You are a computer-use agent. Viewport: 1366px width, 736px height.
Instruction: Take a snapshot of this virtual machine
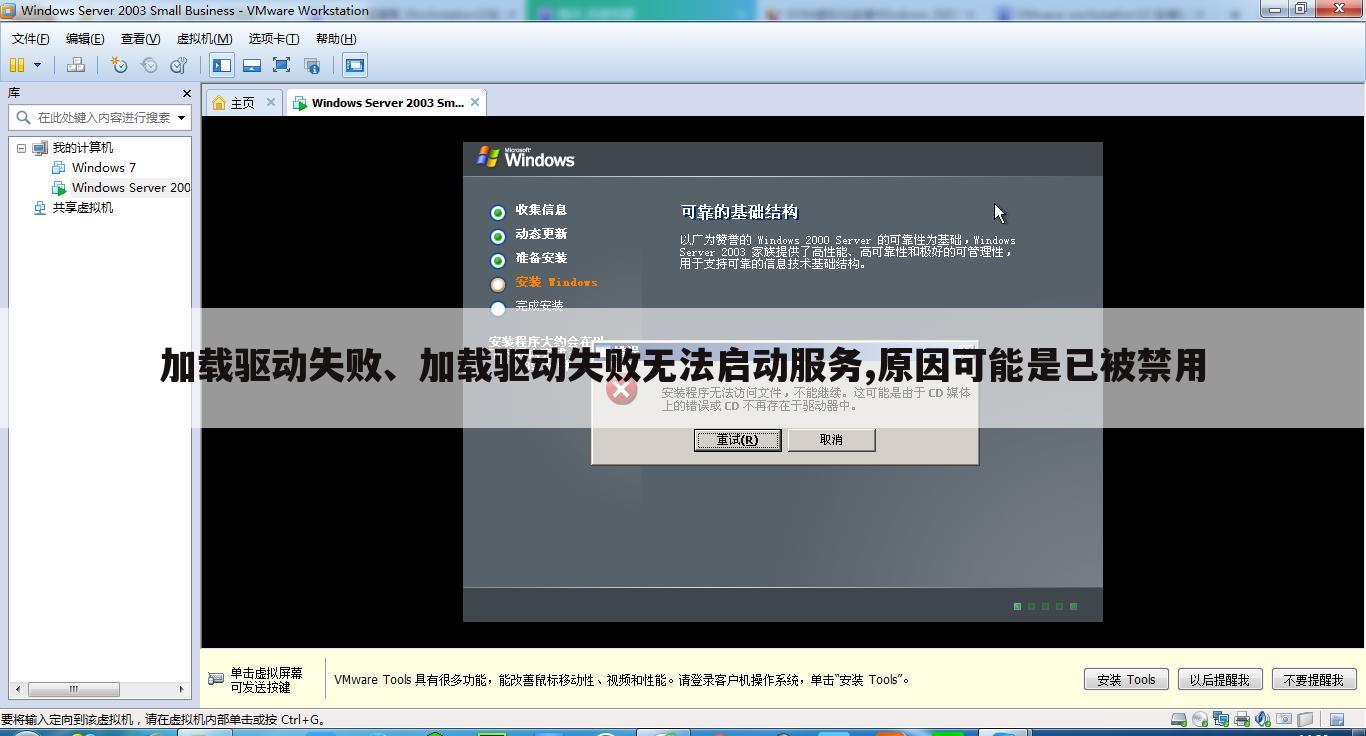tap(119, 65)
